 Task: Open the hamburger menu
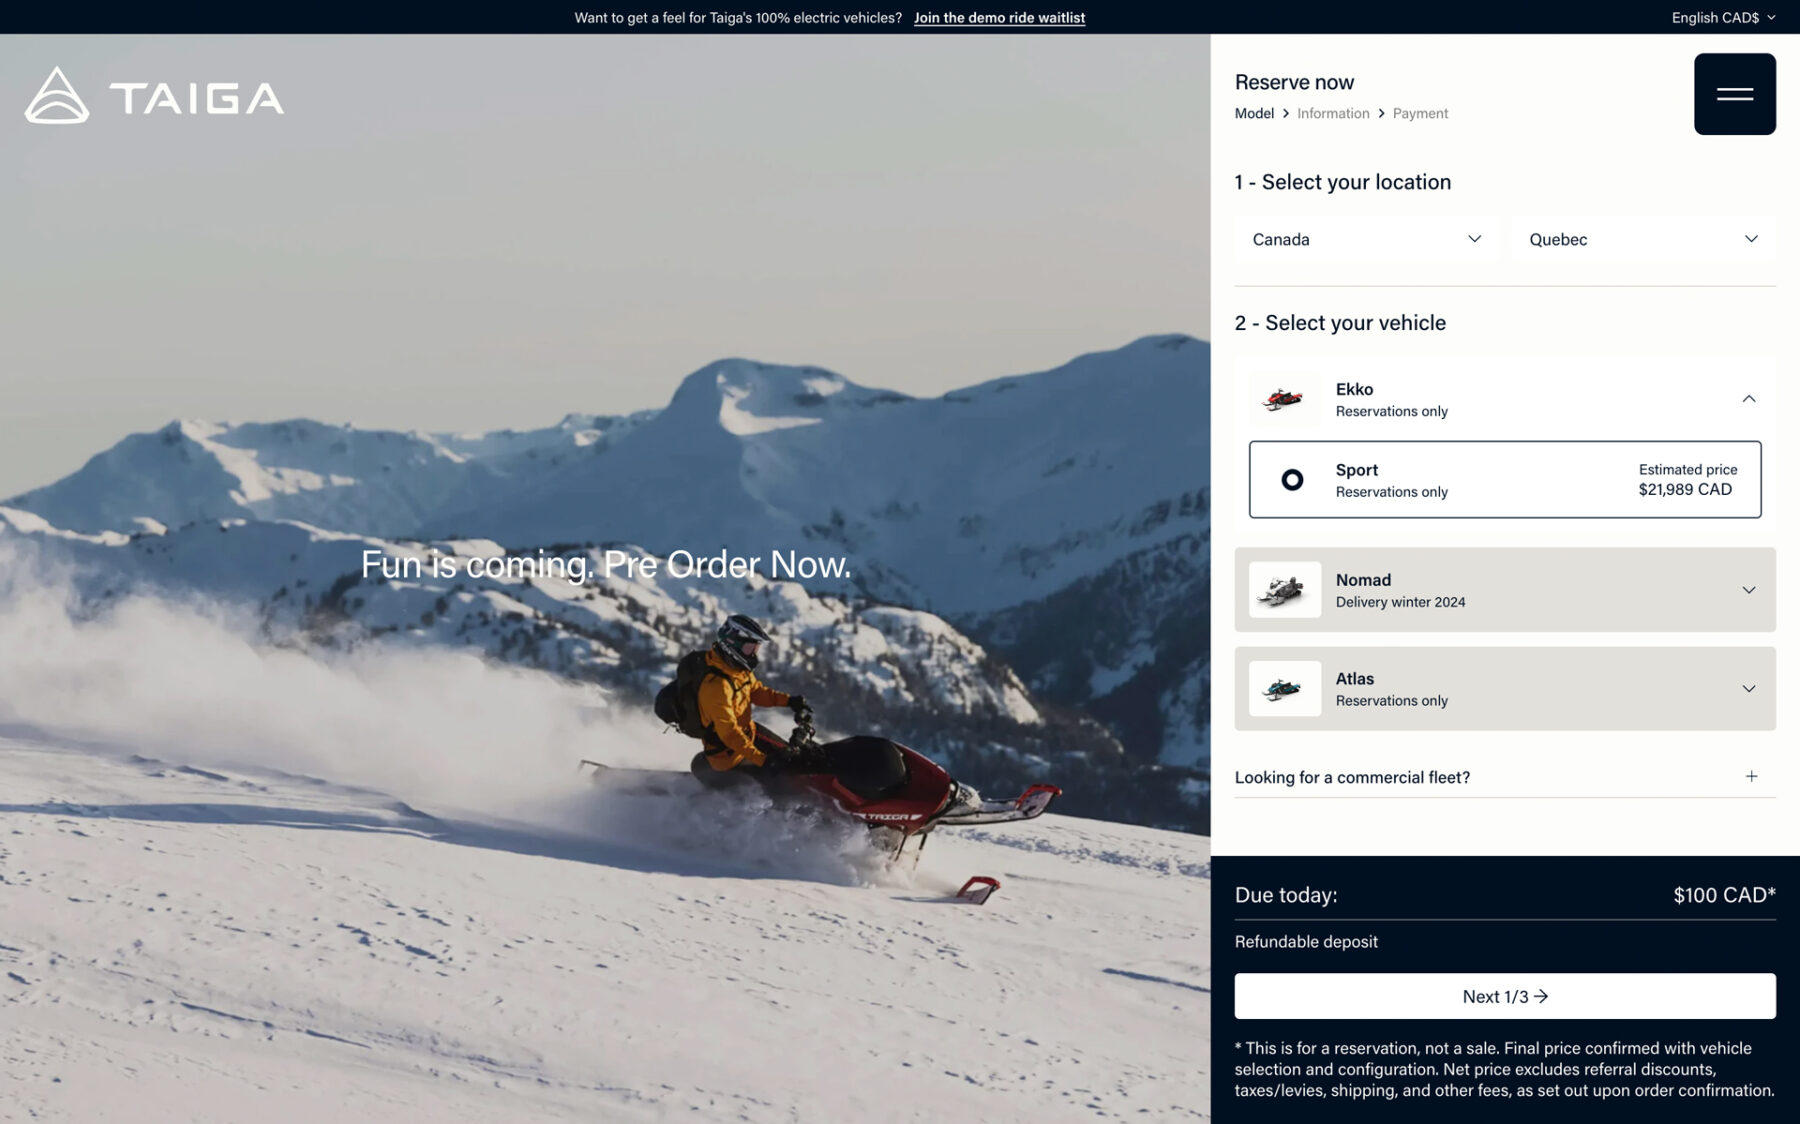pos(1734,94)
